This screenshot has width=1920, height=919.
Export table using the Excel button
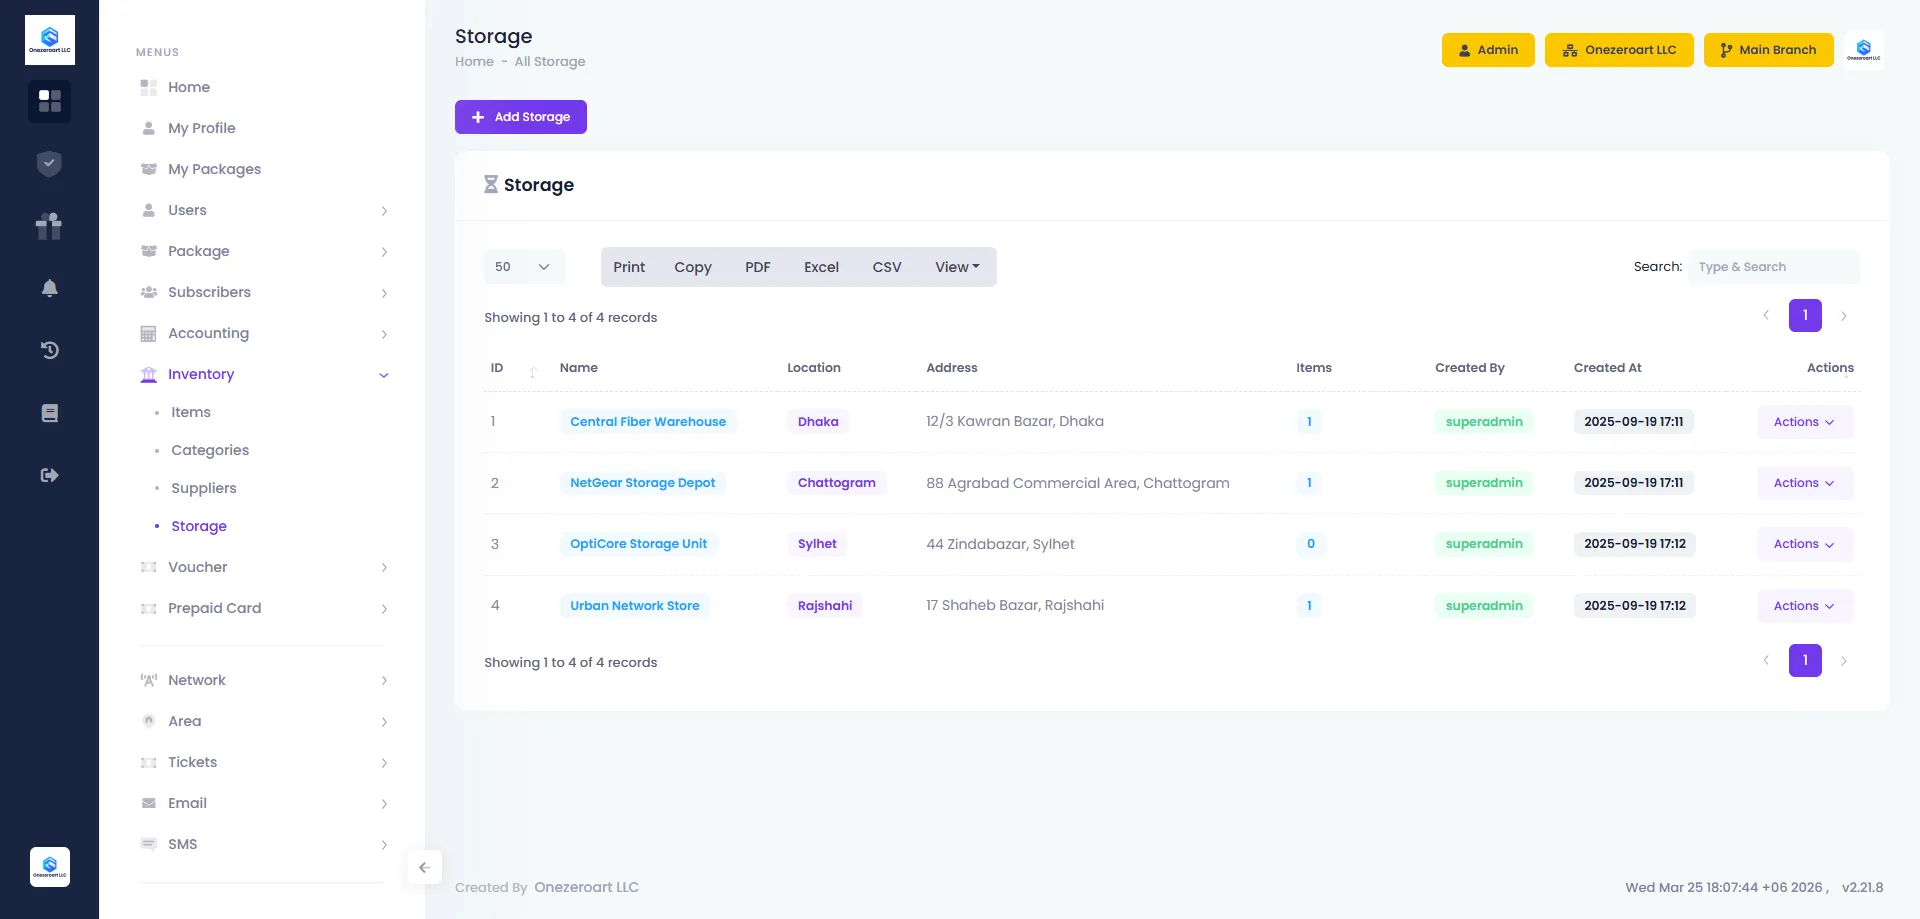pos(821,267)
